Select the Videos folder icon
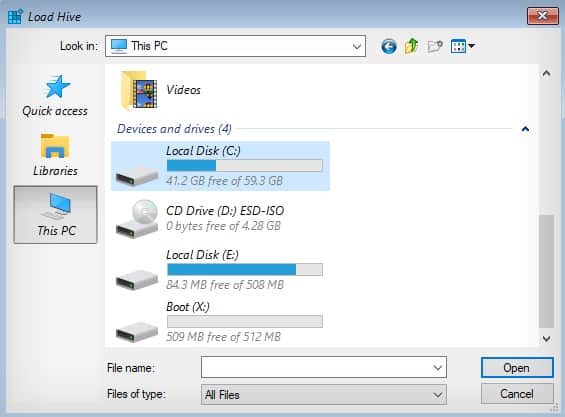The height and width of the screenshot is (417, 565). click(x=139, y=90)
